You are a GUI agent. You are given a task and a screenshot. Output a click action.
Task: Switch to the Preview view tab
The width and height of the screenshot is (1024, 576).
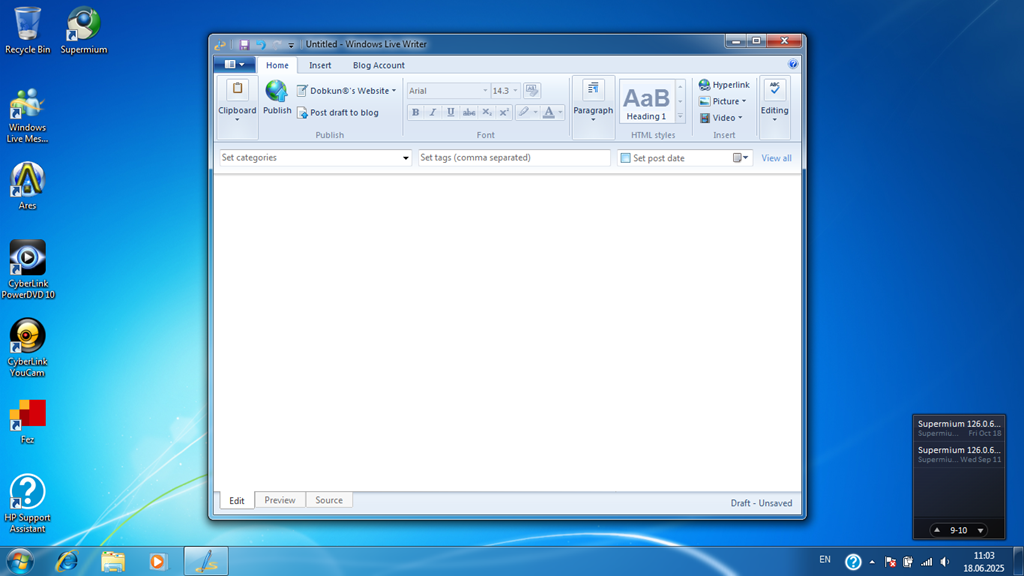[x=280, y=500]
